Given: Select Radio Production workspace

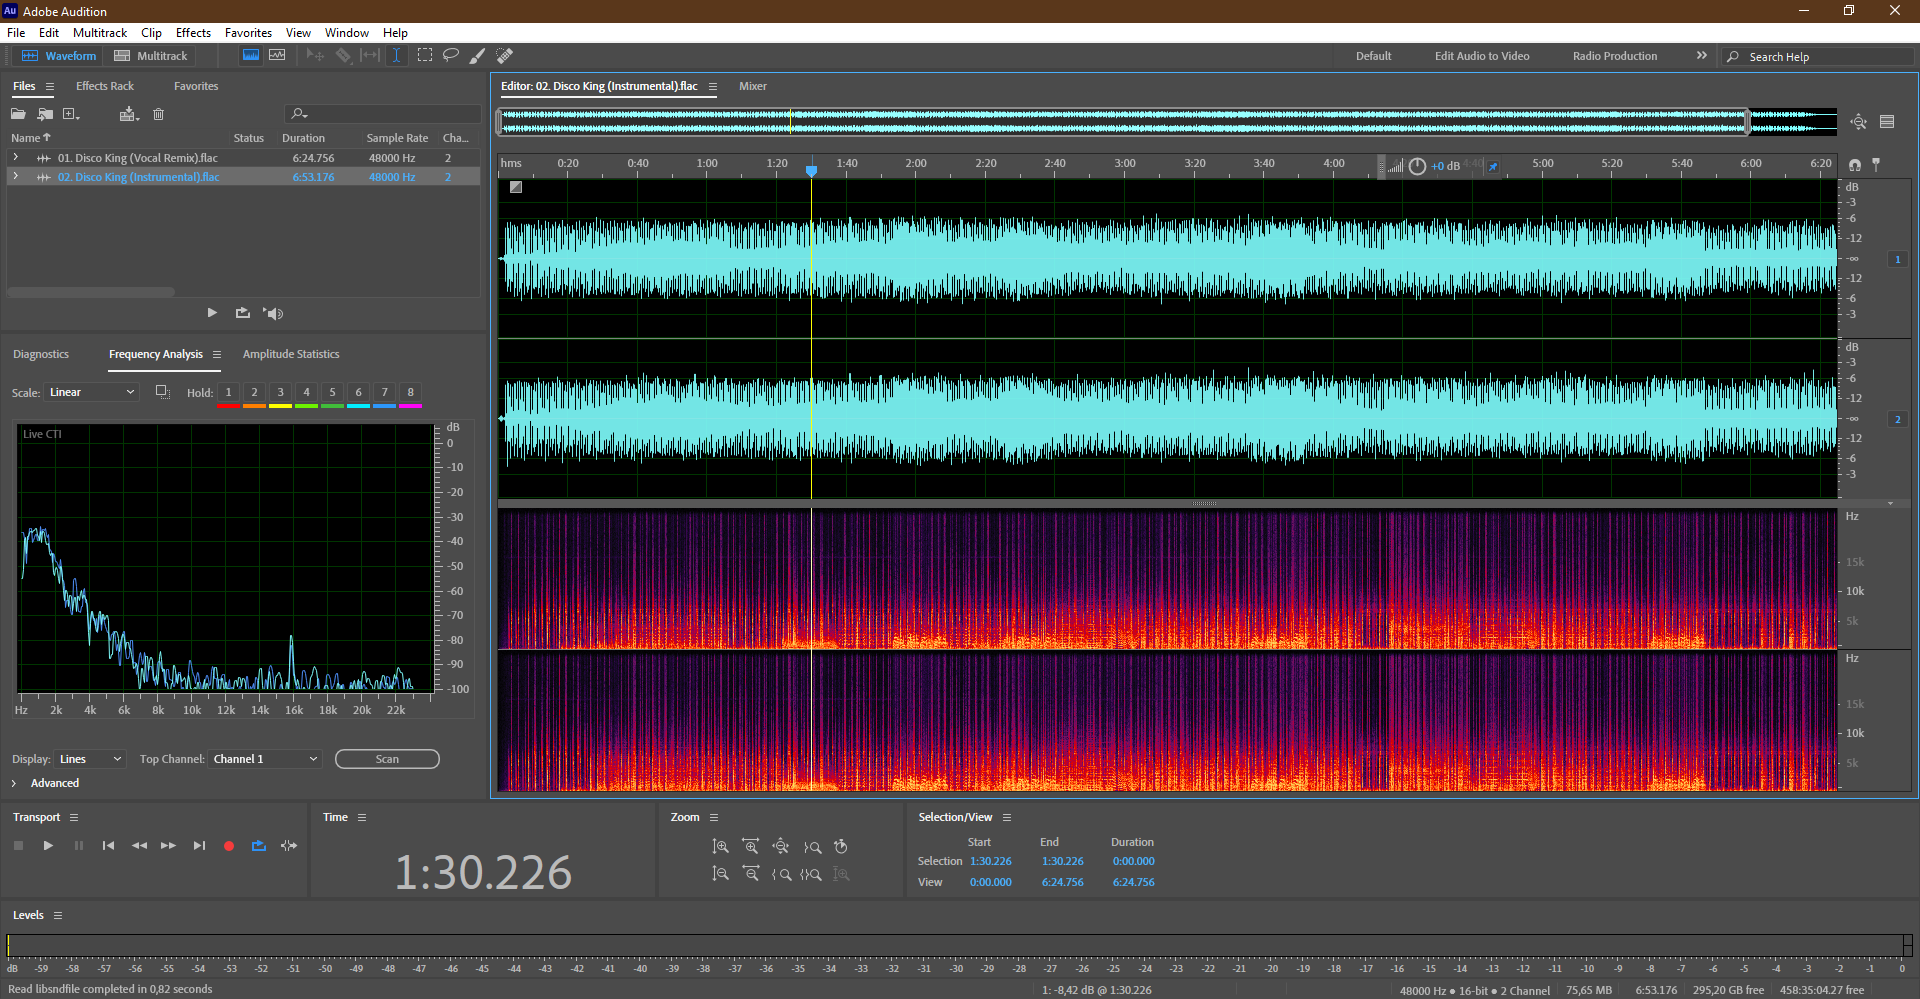Looking at the screenshot, I should [x=1615, y=56].
